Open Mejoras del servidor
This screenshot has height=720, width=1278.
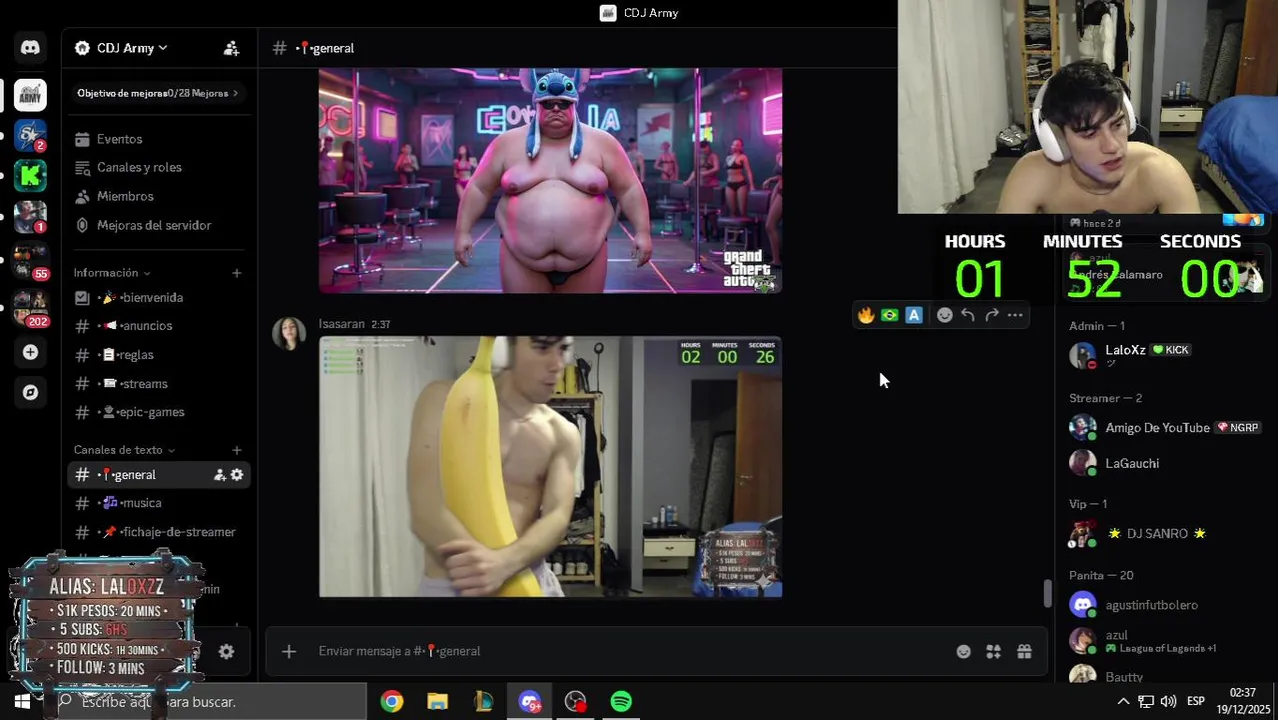158,225
